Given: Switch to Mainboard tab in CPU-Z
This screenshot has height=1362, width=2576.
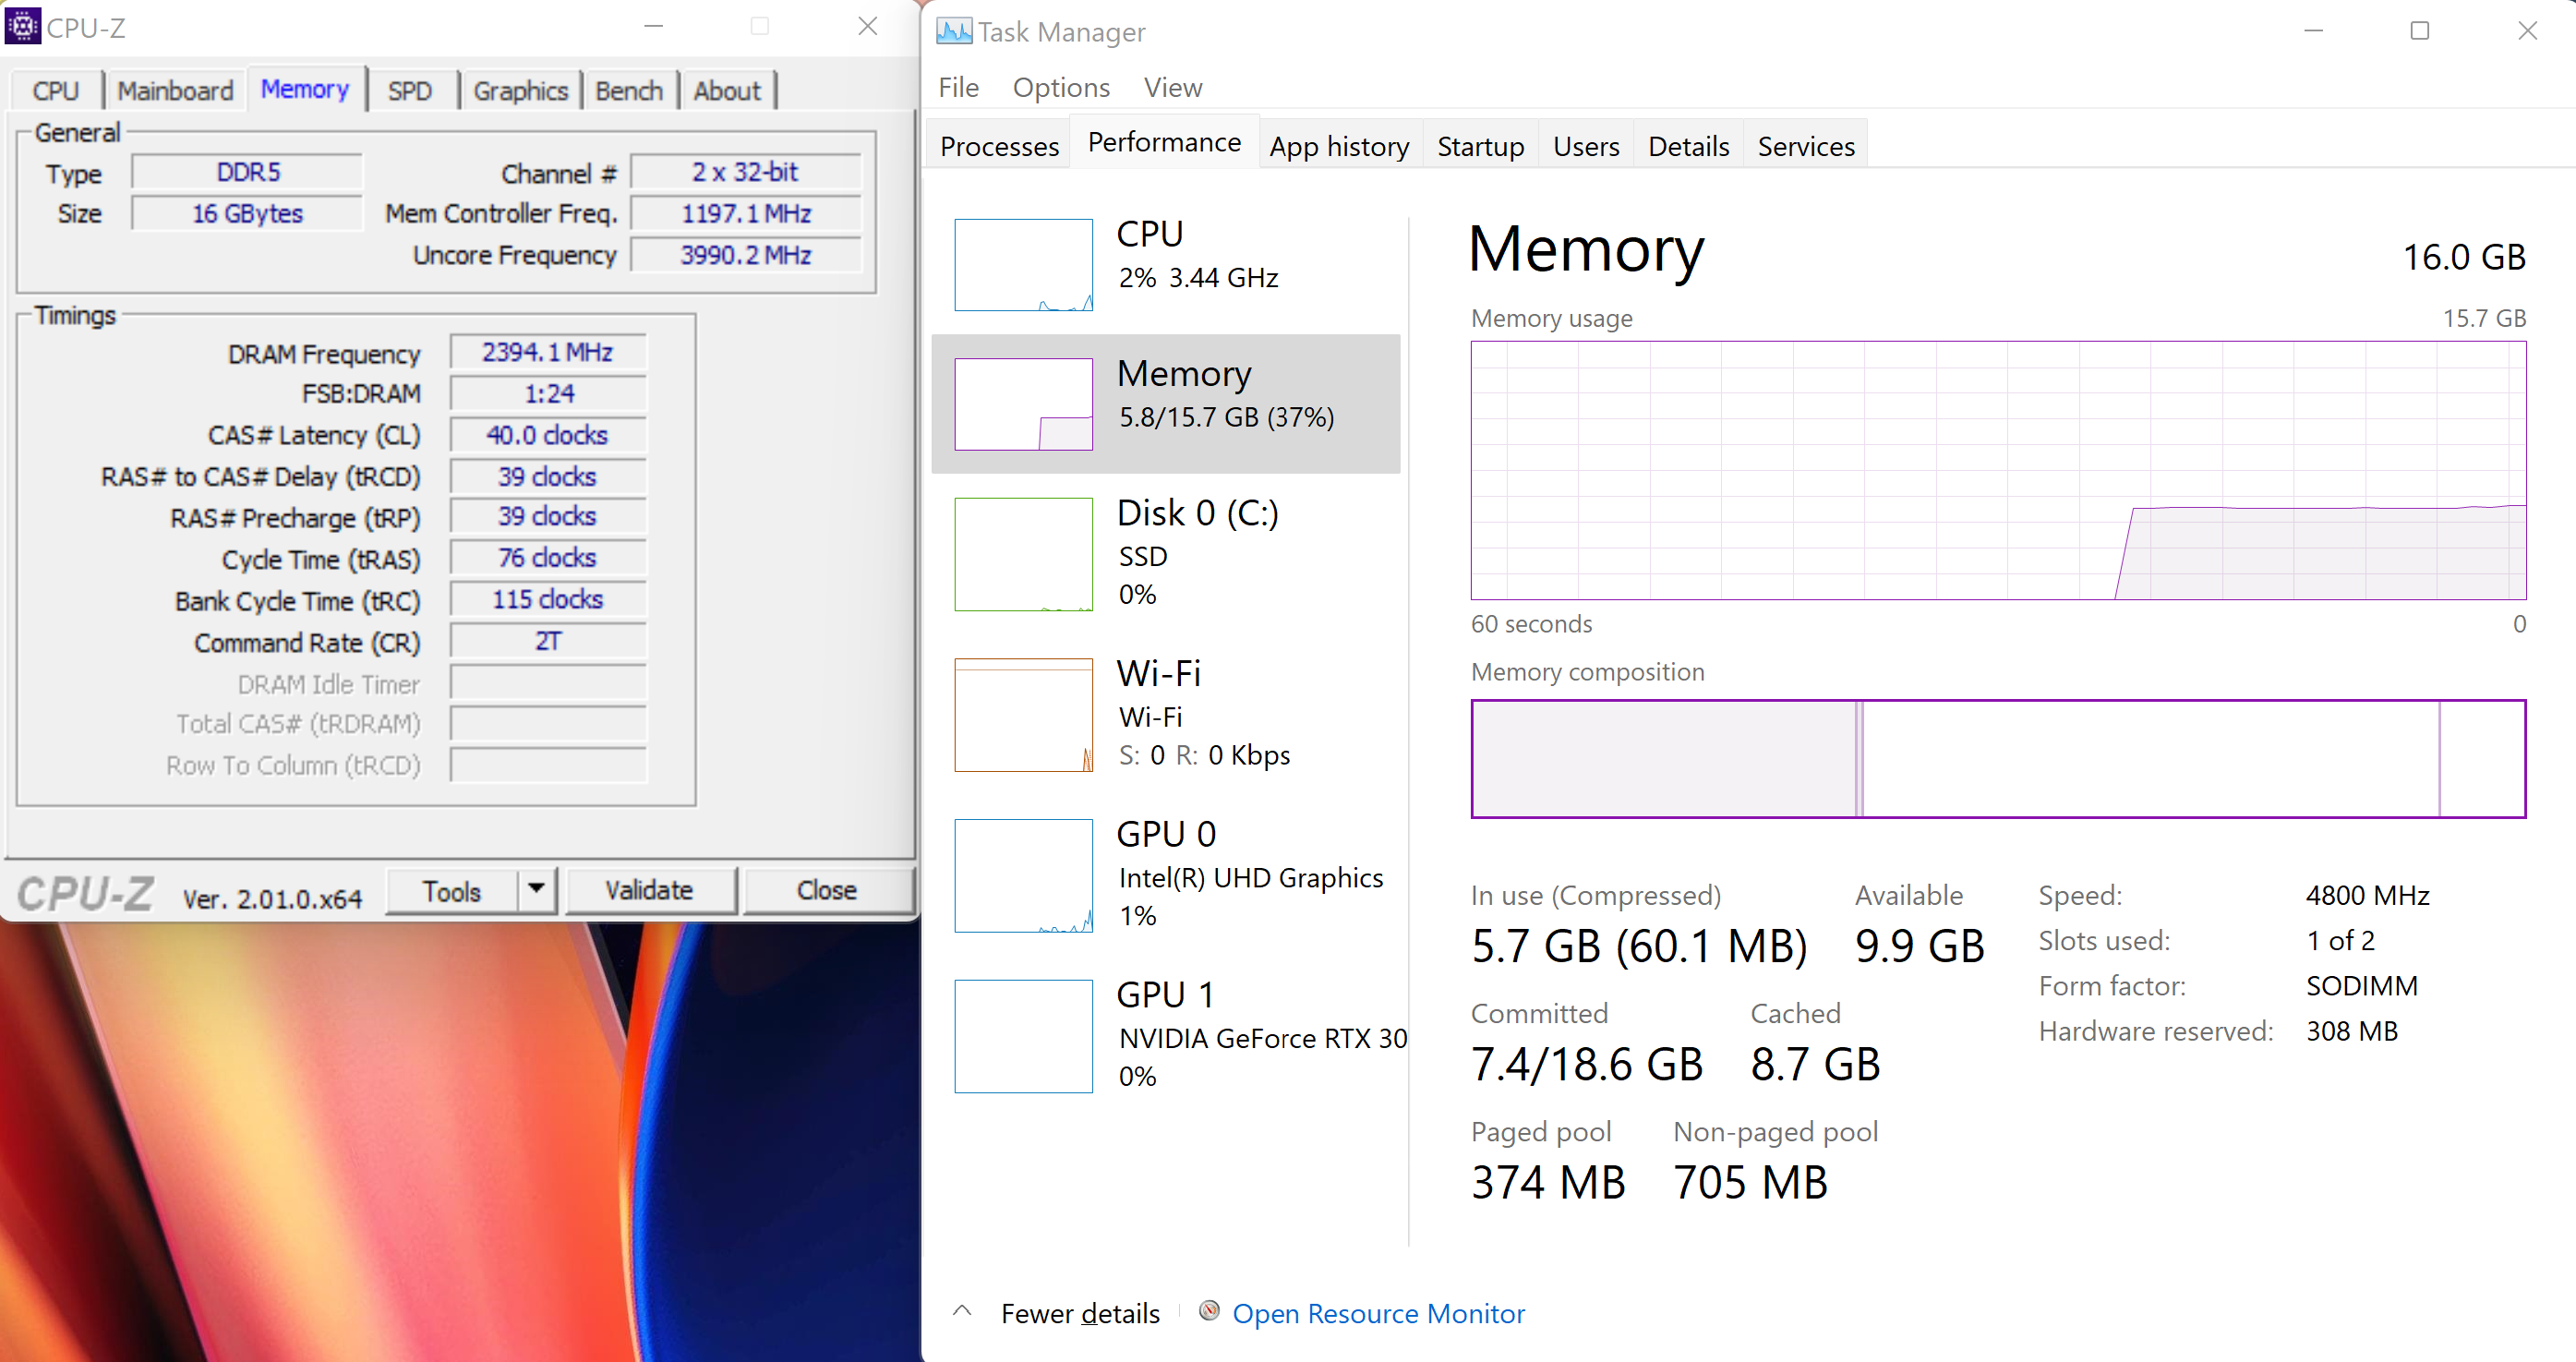Looking at the screenshot, I should [x=175, y=91].
